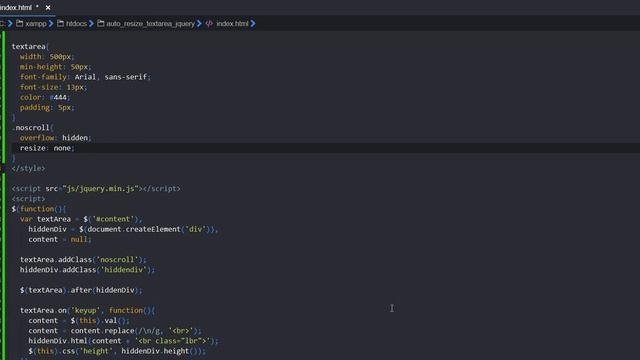Click the closing '</style>' tag
This screenshot has width=640, height=360.
coord(28,168)
